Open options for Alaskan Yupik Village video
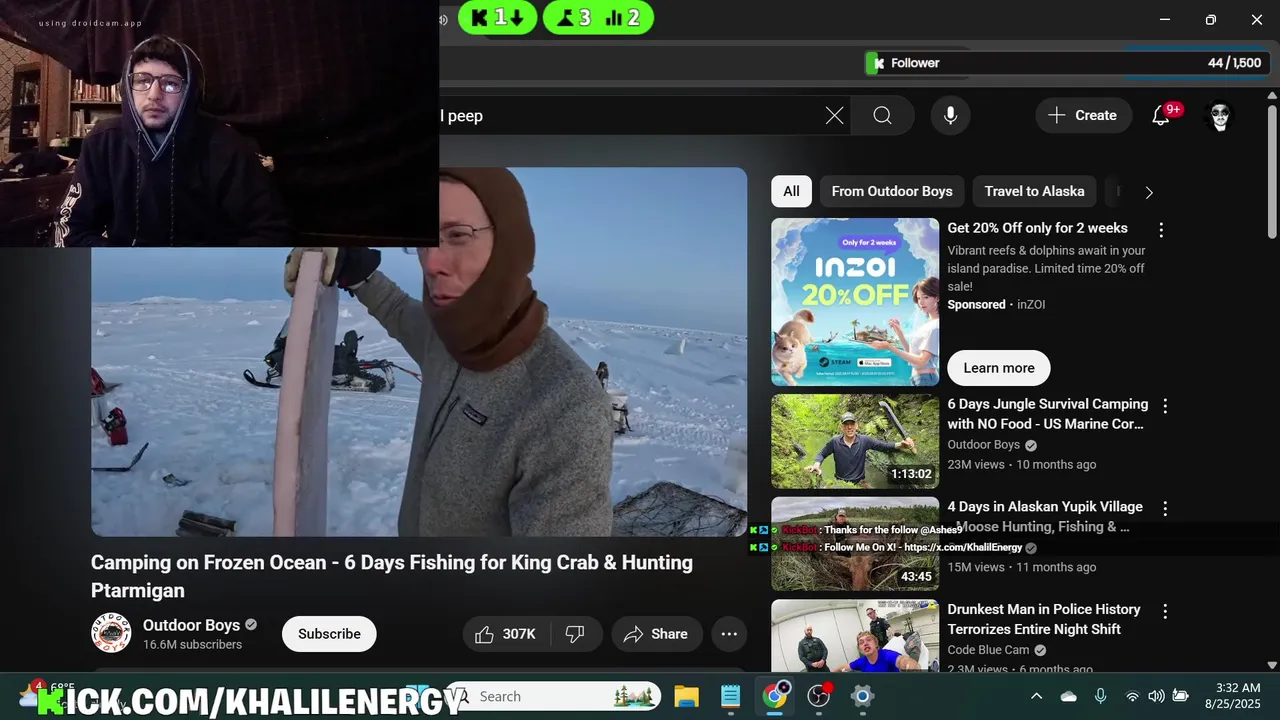The image size is (1280, 720). 1165,508
